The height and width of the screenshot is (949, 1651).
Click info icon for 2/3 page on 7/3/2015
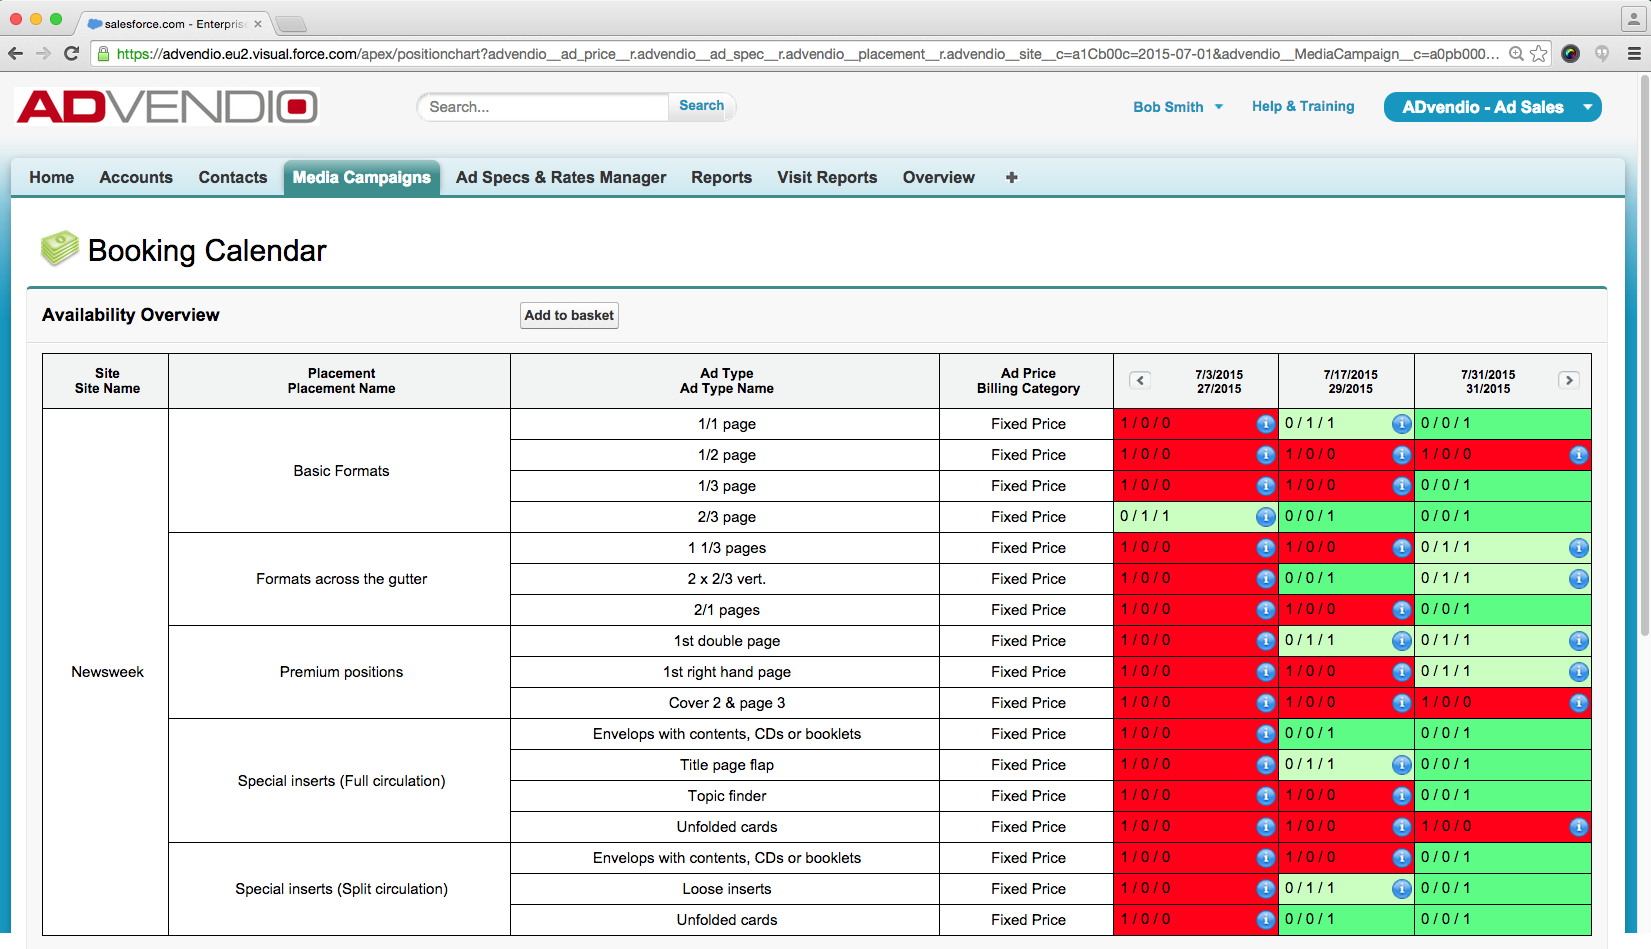click(1265, 517)
